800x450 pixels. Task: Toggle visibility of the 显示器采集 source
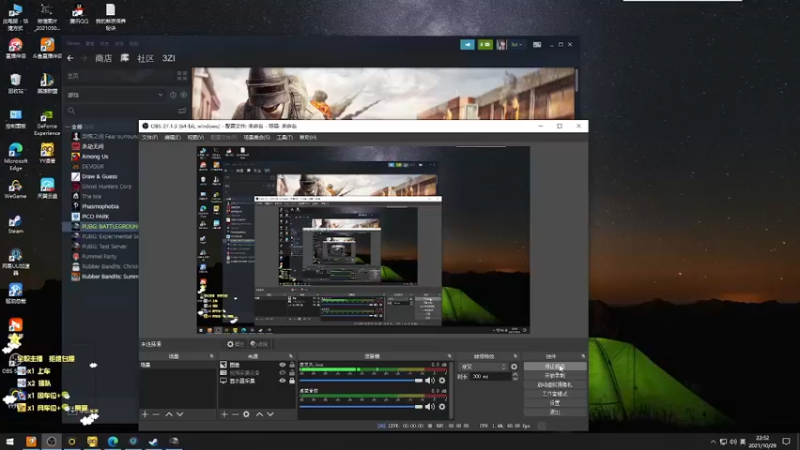click(282, 381)
